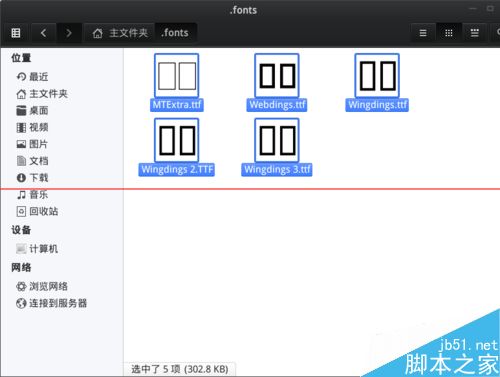Screen dimensions: 500x377
Task: Toggle the sidebar panel icon
Action: (16, 33)
